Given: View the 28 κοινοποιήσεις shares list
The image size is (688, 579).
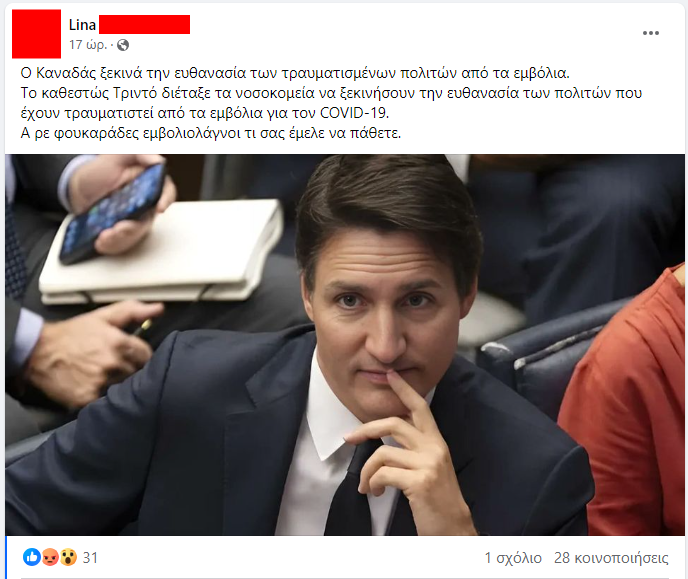Looking at the screenshot, I should click(x=611, y=558).
